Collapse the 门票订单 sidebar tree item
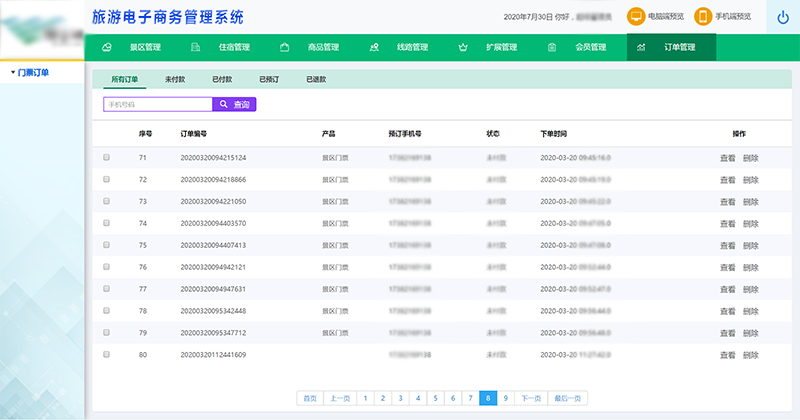Image resolution: width=800 pixels, height=420 pixels. [12, 72]
